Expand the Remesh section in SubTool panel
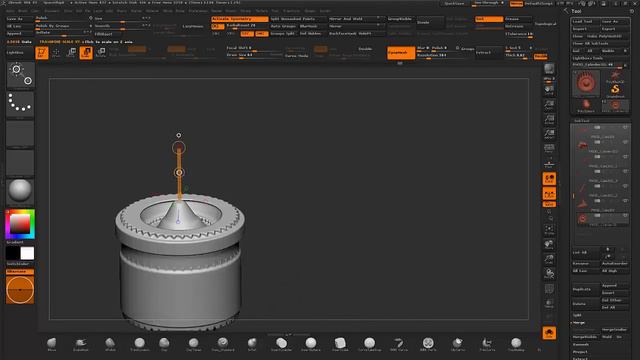 580,344
